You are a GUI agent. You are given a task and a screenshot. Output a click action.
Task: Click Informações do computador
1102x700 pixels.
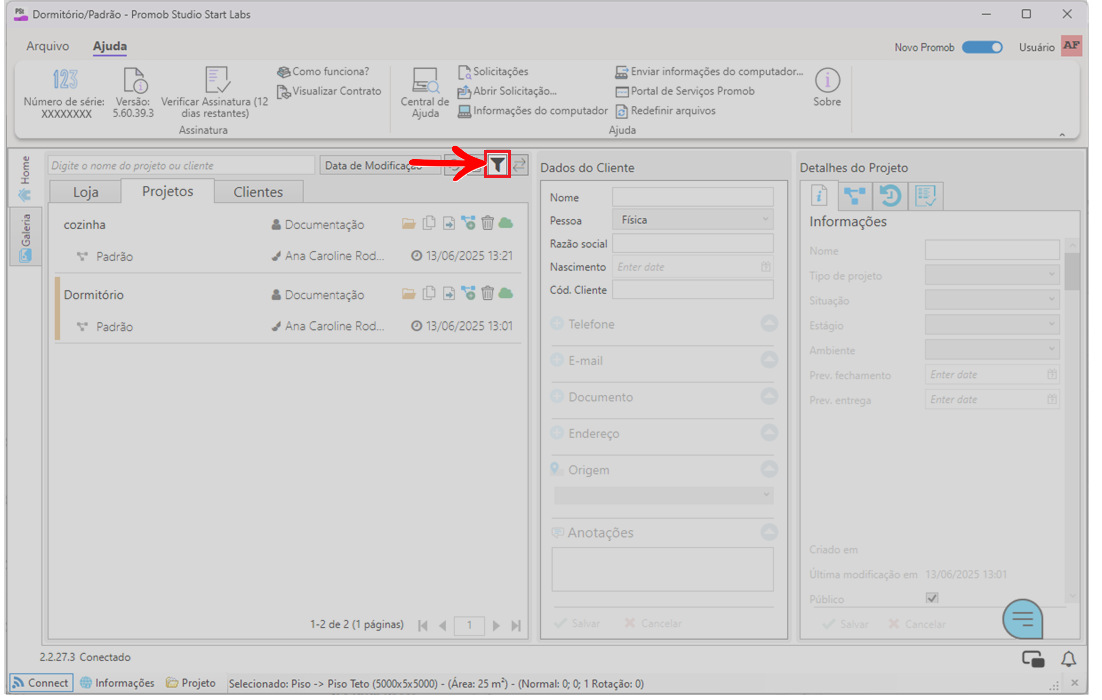coord(533,111)
